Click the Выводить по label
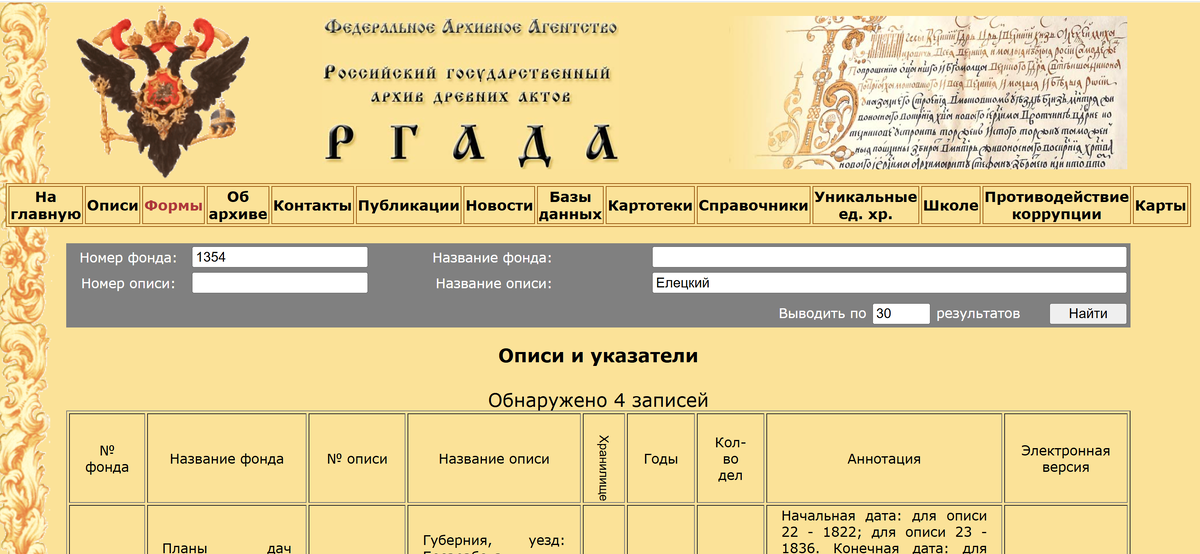 click(x=822, y=314)
